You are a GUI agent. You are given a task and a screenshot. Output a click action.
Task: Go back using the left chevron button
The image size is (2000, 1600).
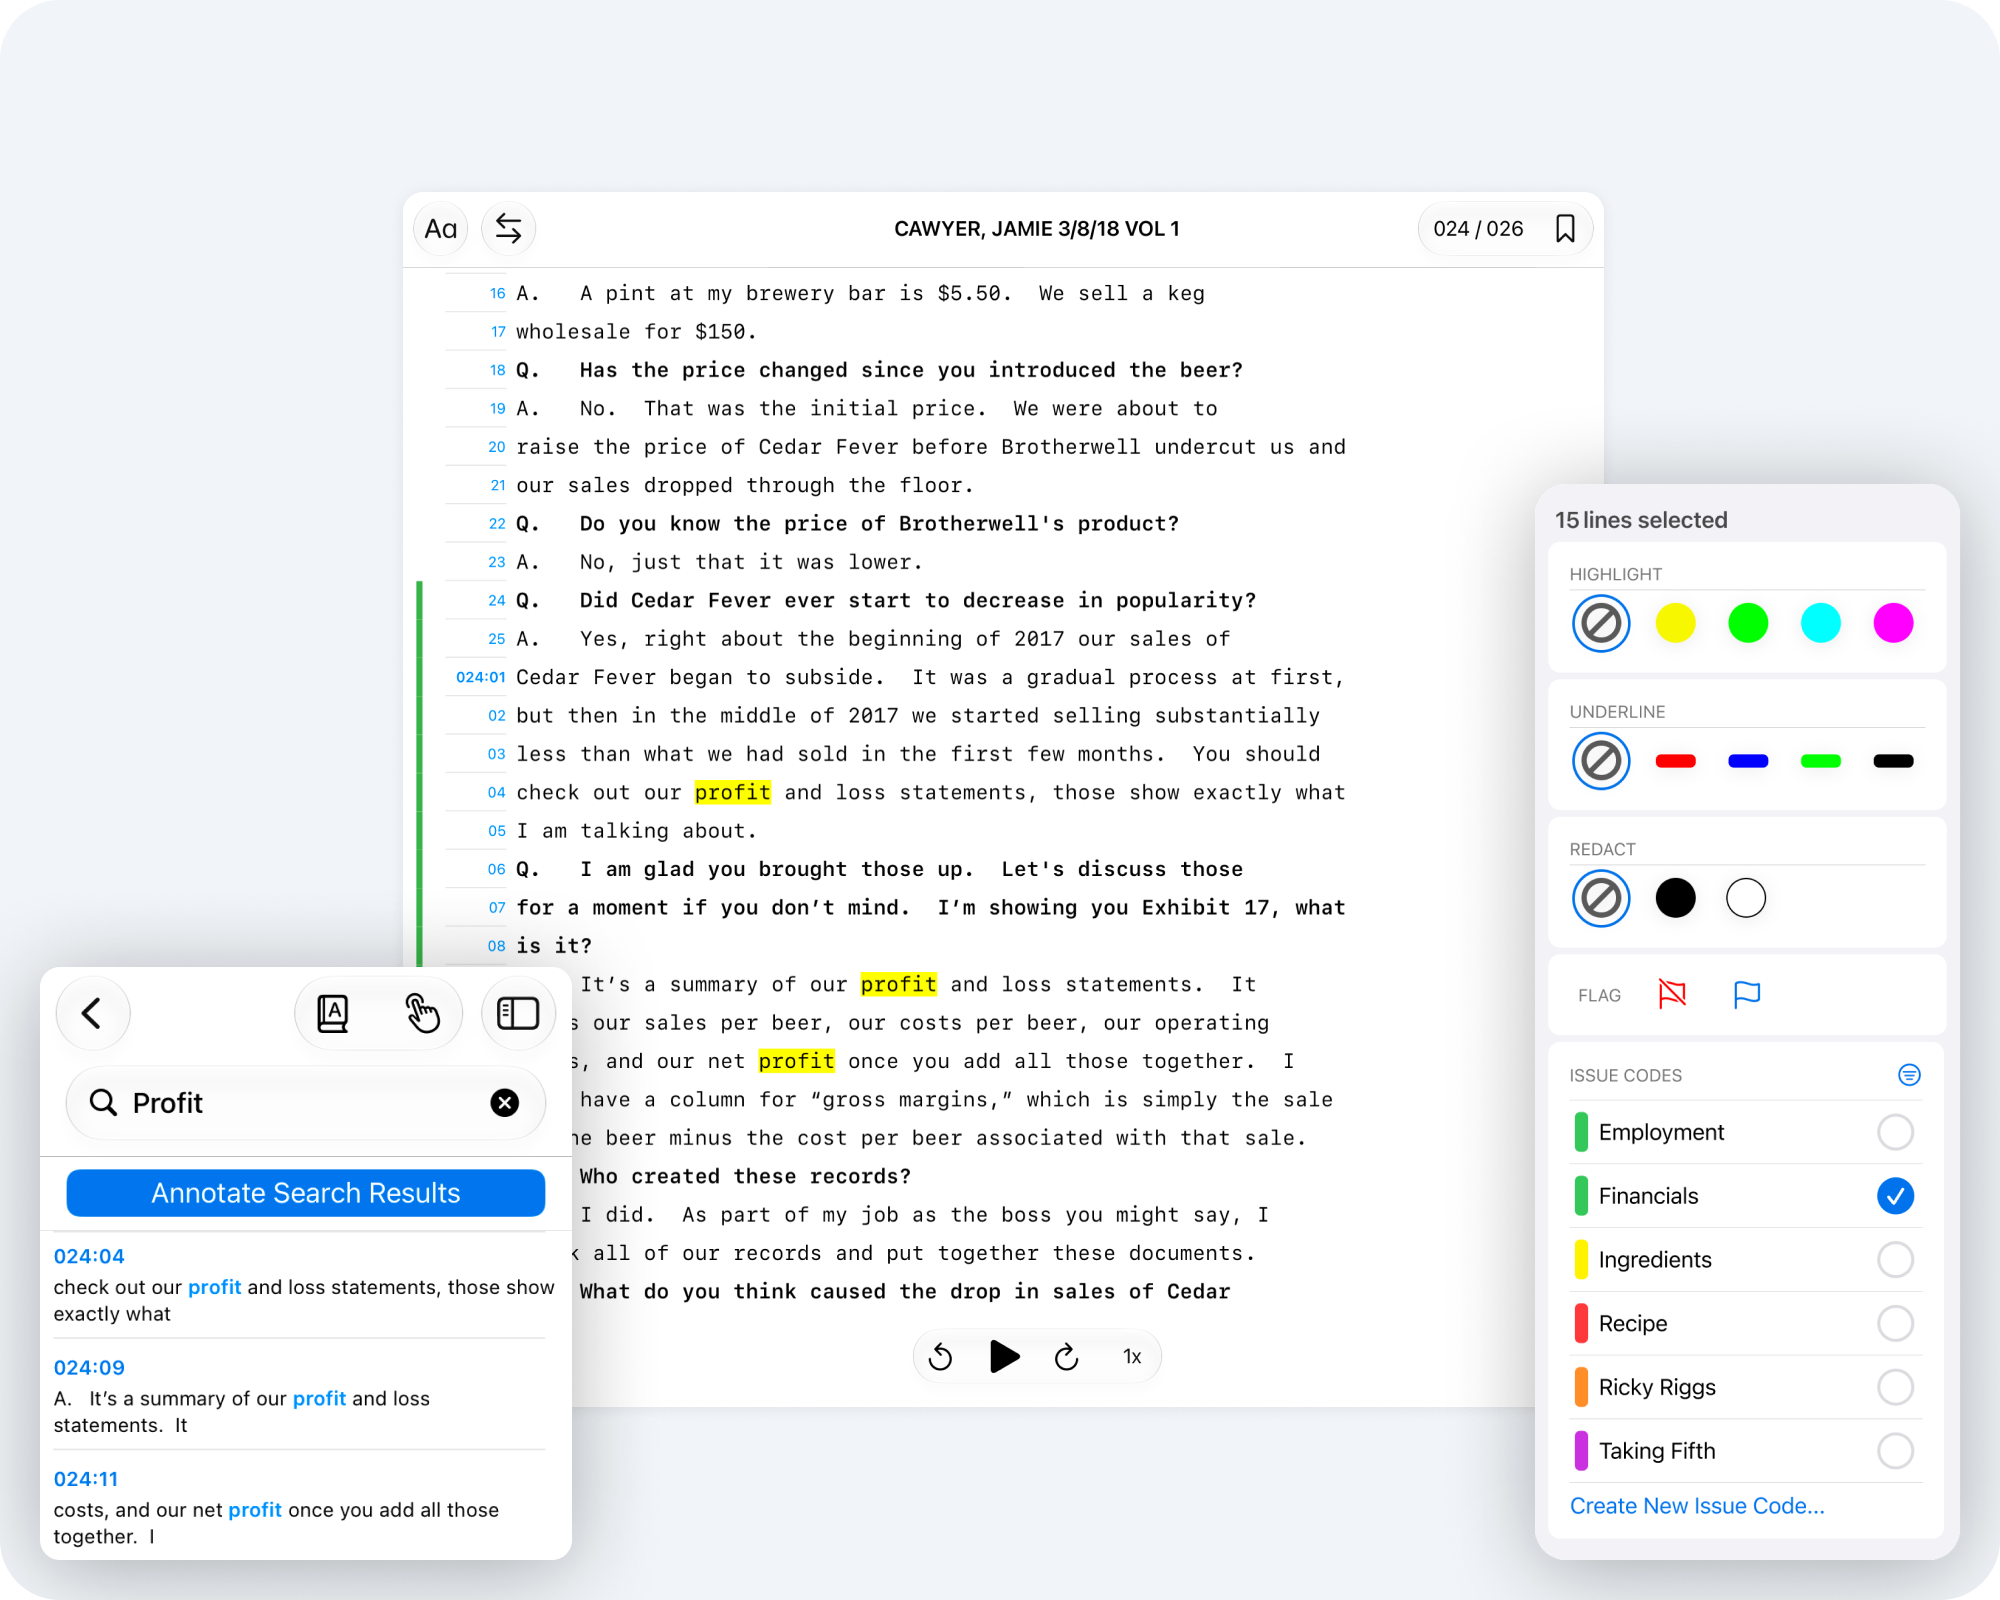pos(93,1013)
